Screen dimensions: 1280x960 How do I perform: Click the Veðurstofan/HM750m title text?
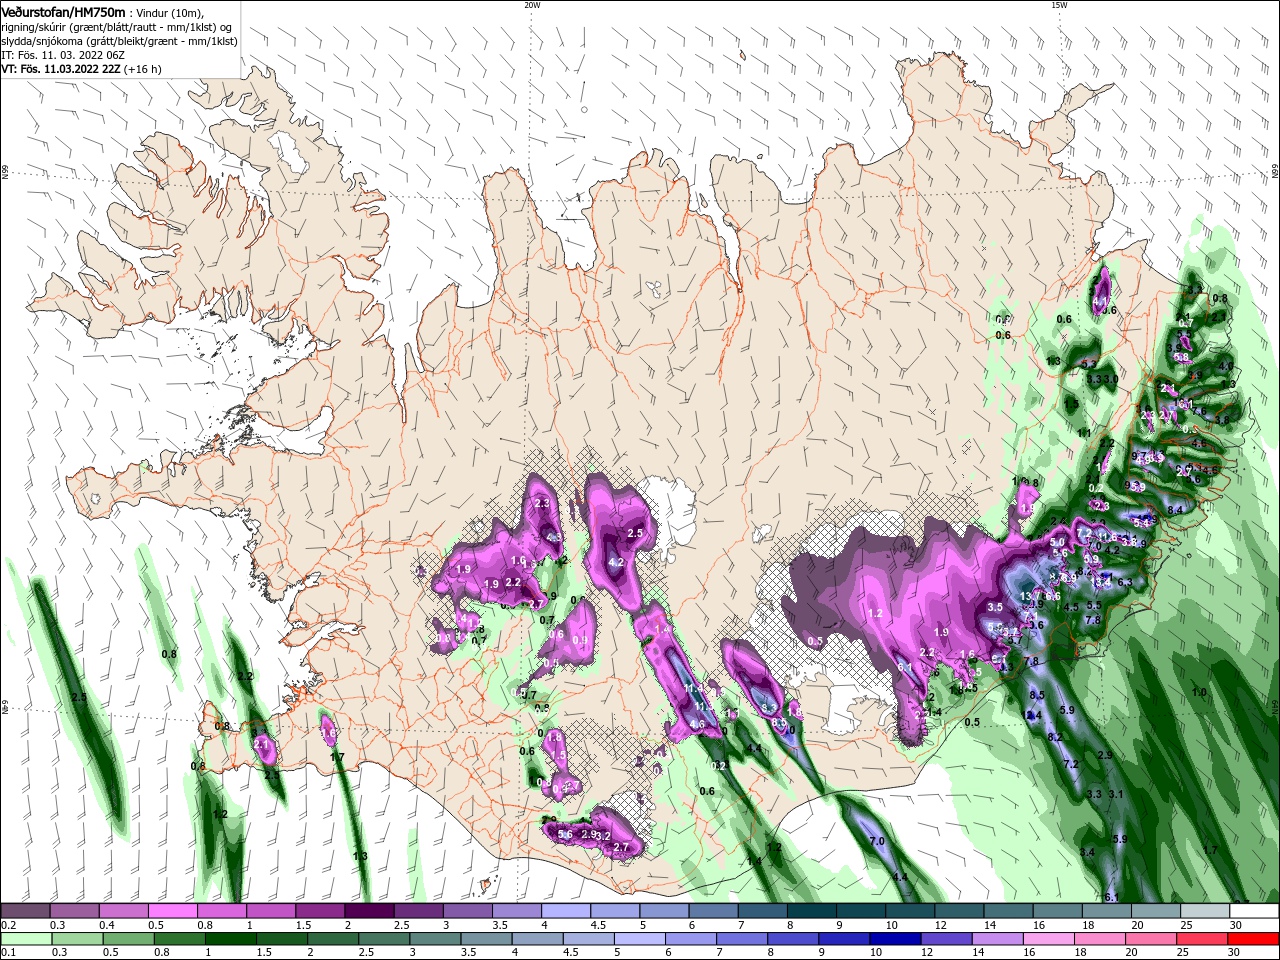64,12
